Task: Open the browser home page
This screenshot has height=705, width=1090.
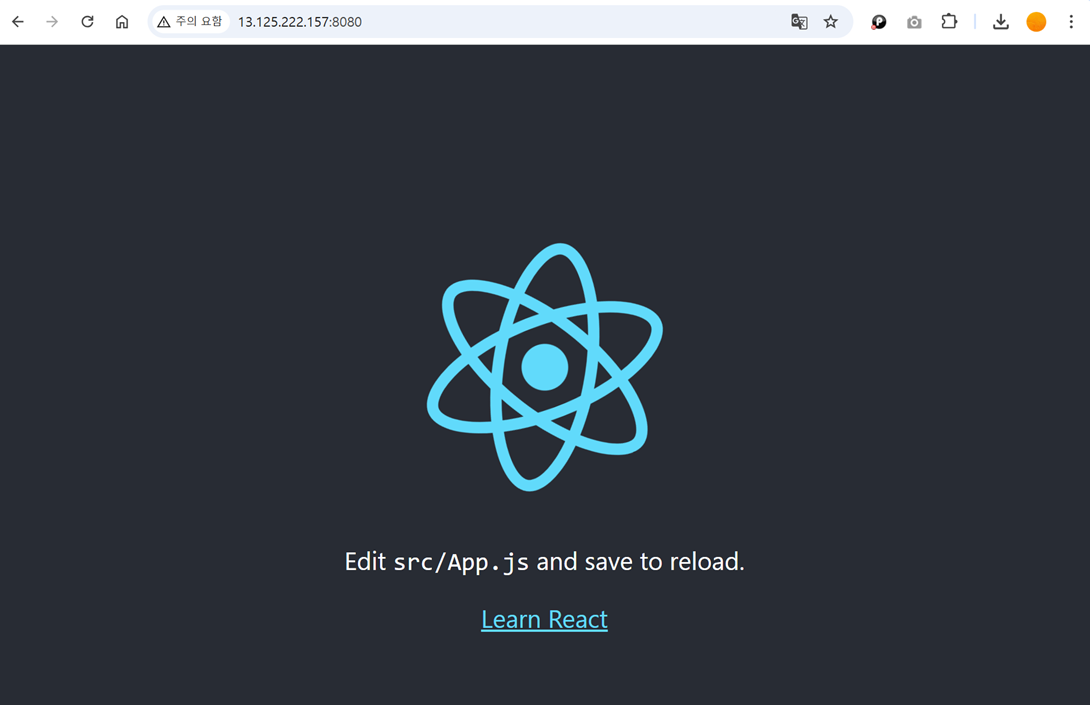Action: tap(122, 22)
